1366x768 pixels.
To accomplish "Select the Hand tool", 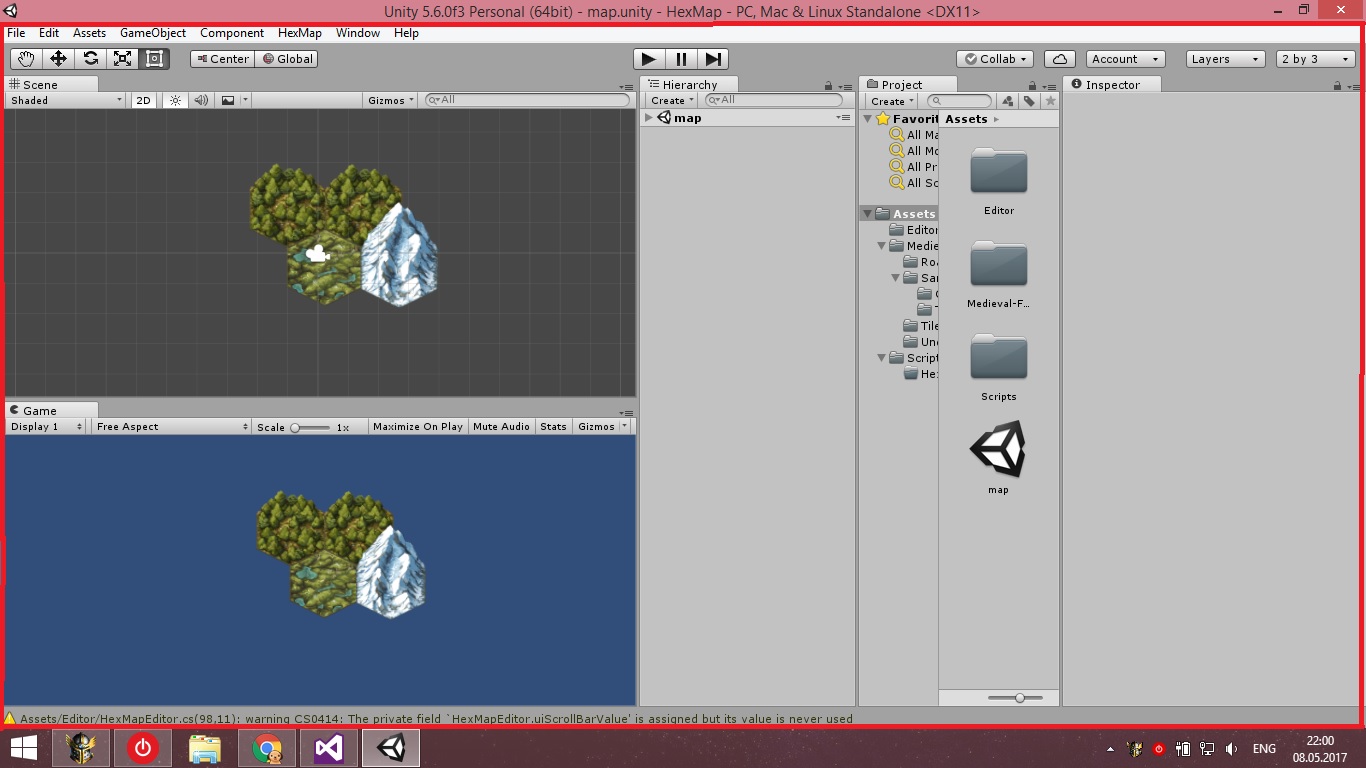I will [x=26, y=59].
